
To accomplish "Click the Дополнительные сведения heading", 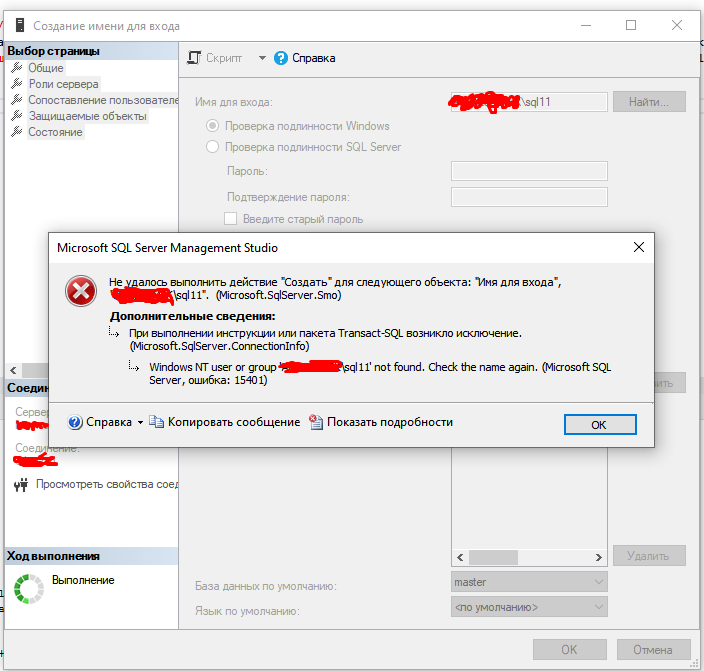I will tap(193, 316).
